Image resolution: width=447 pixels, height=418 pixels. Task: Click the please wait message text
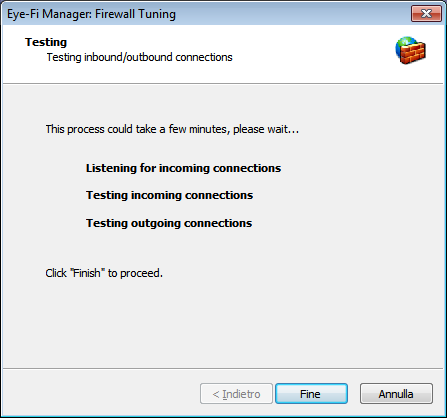pyautogui.click(x=172, y=129)
